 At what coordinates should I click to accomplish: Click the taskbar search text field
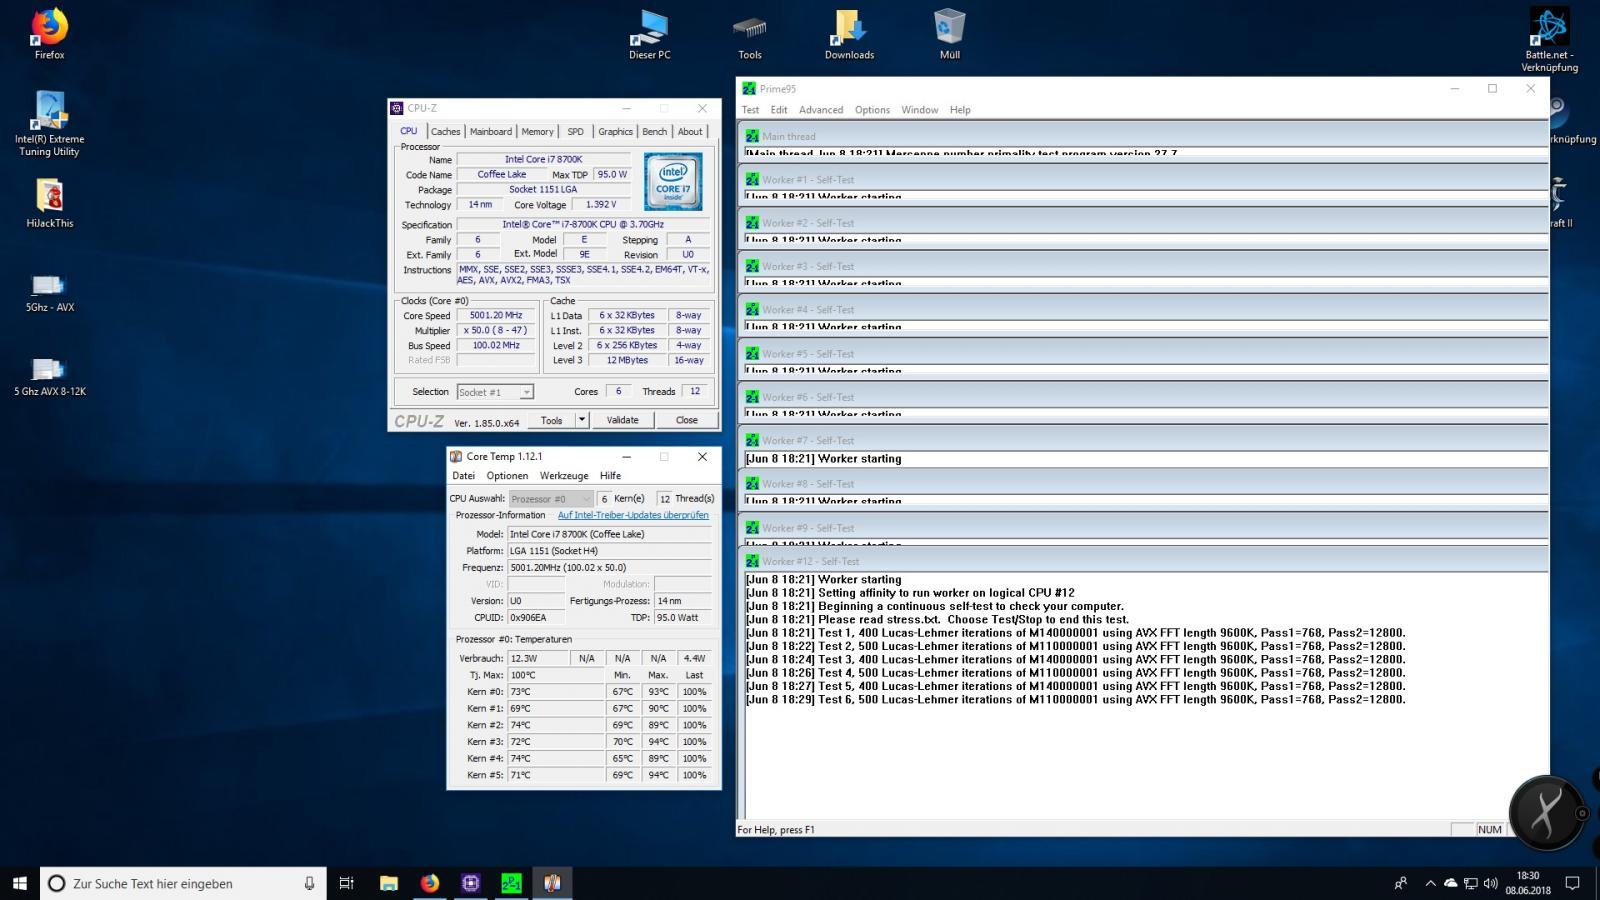pos(183,883)
